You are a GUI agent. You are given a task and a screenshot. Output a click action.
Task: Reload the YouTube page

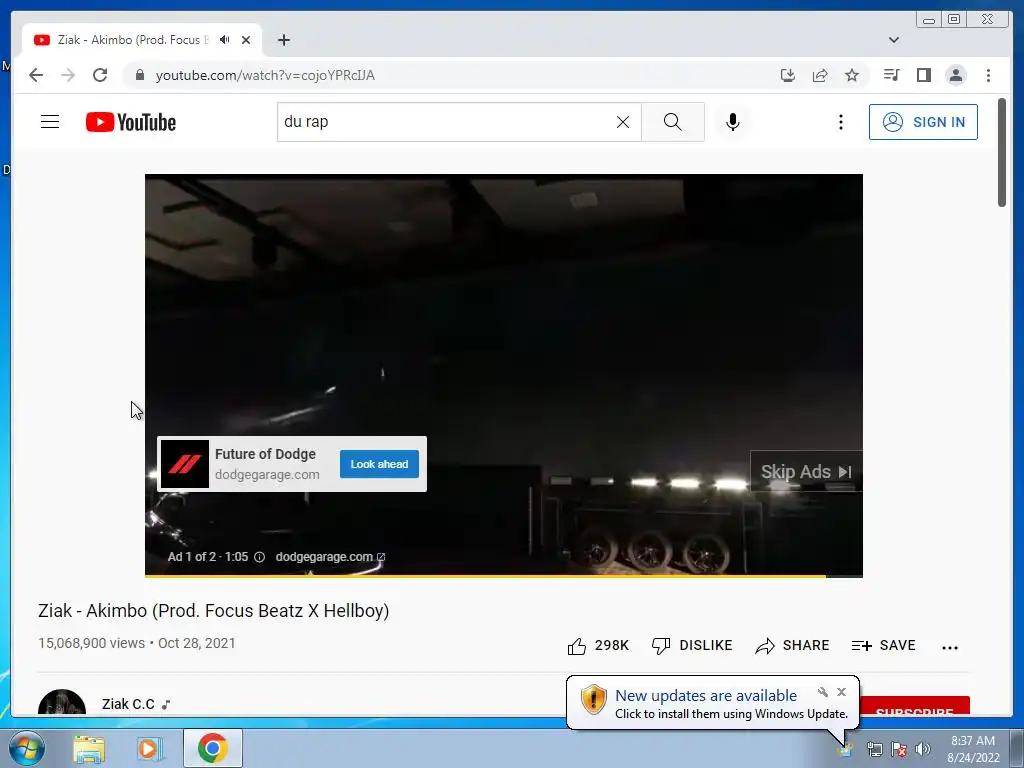pos(100,75)
